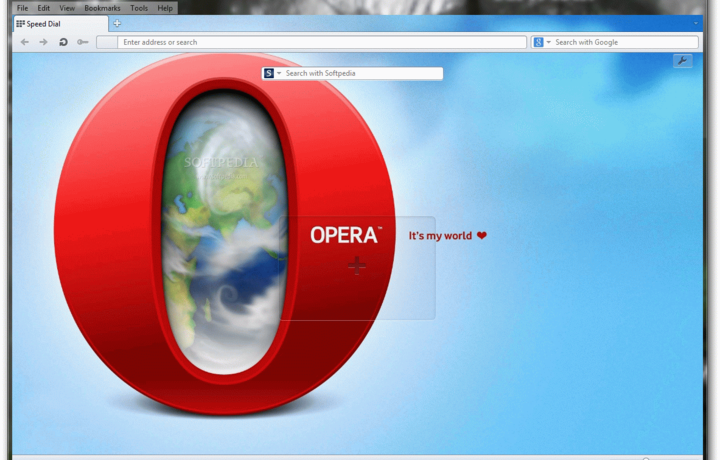Open the Help menu

coord(165,8)
